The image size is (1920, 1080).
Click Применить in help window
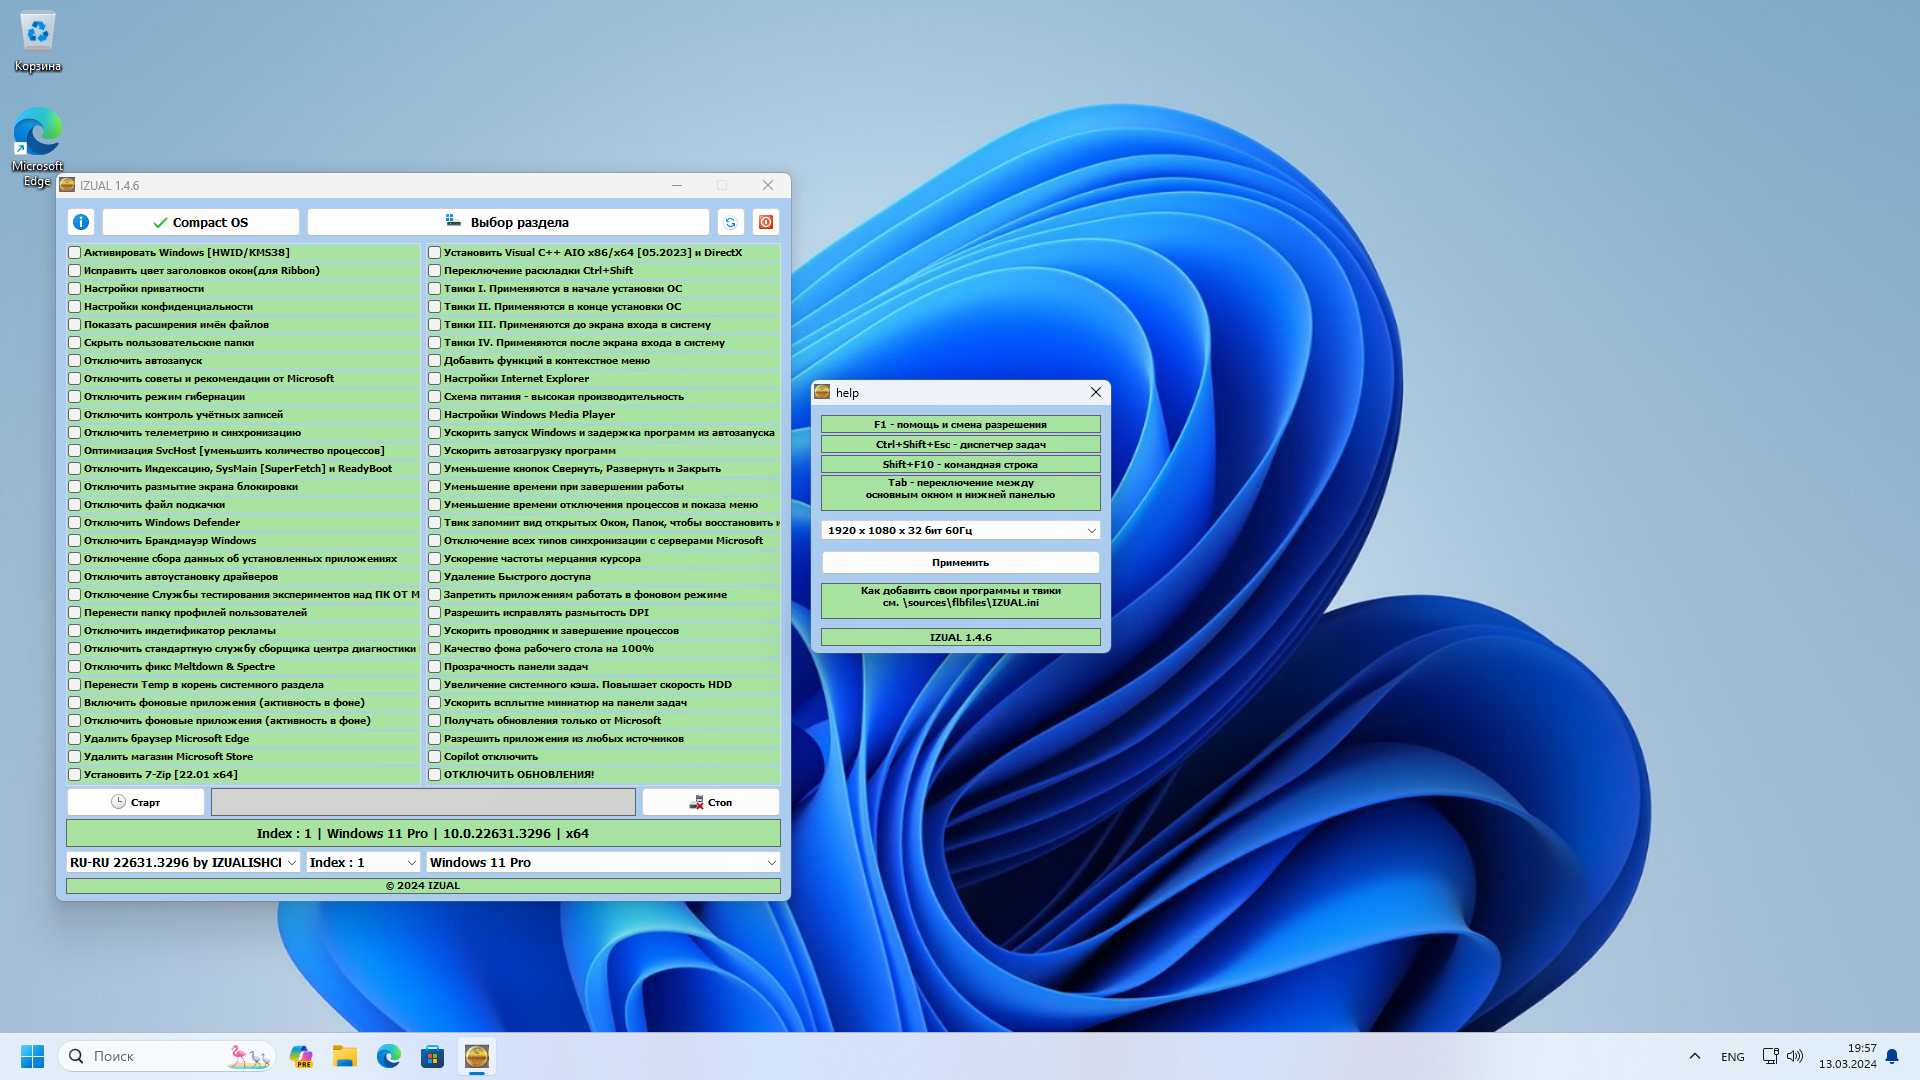(961, 562)
